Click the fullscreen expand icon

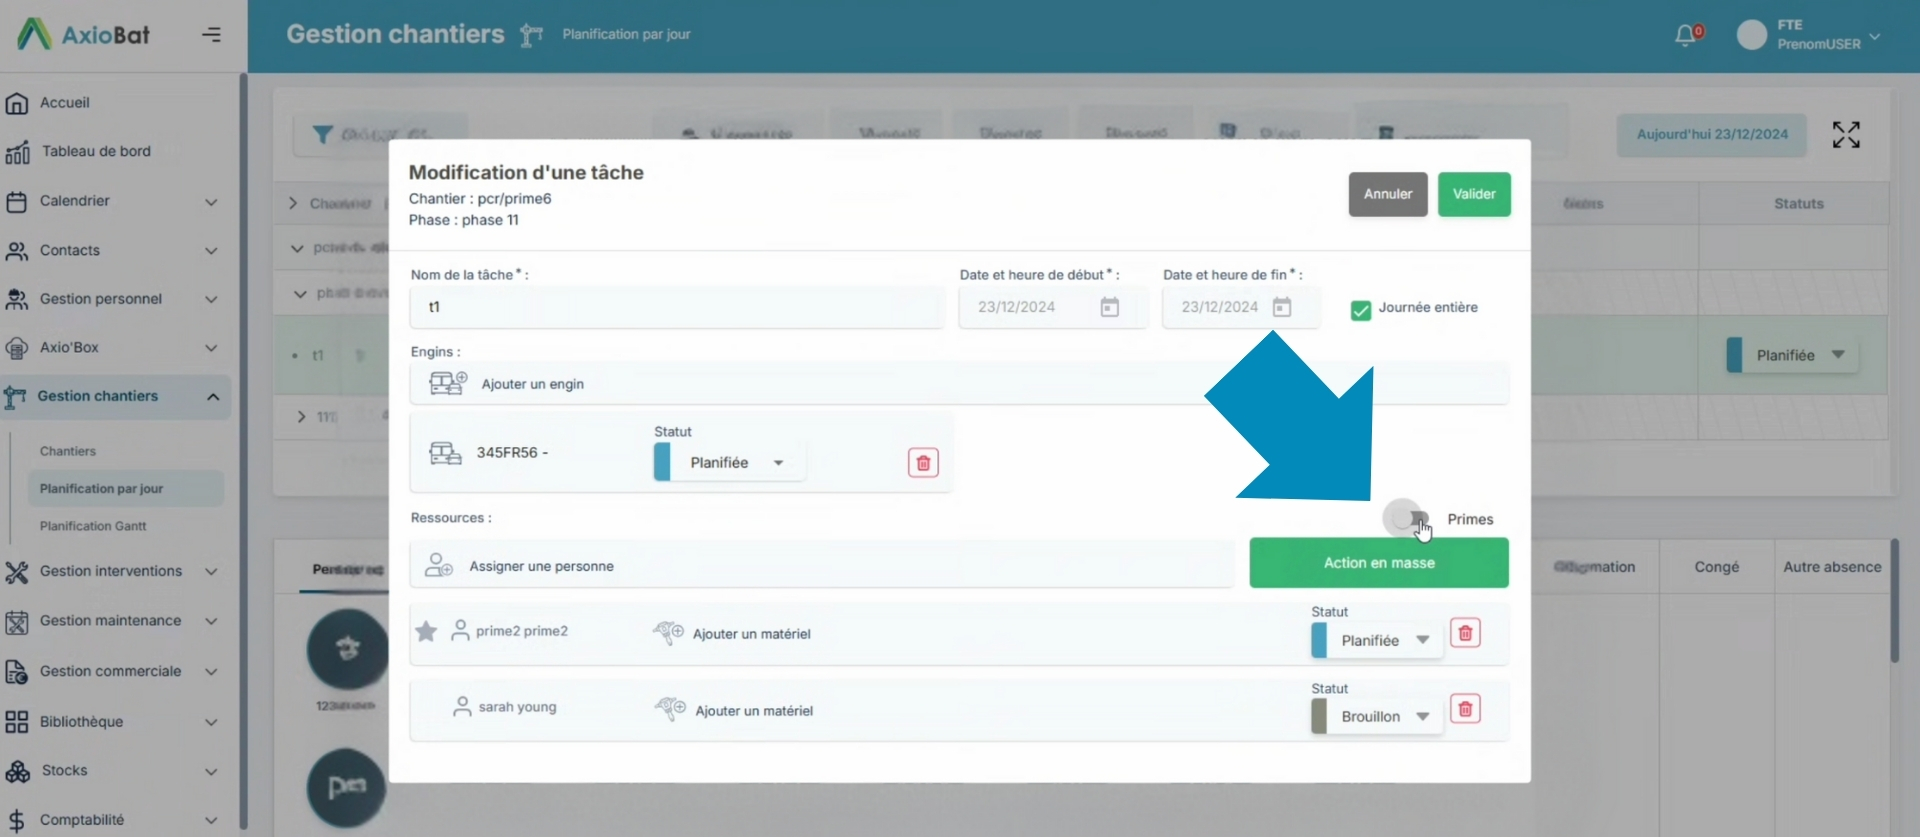click(1845, 135)
